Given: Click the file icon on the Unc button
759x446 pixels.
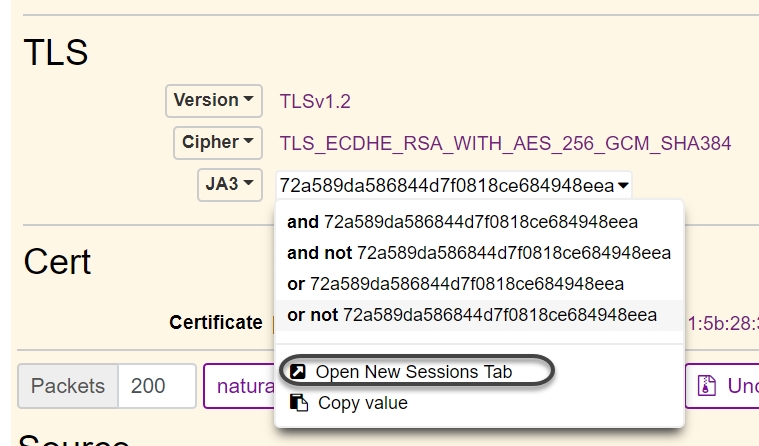Looking at the screenshot, I should point(707,386).
